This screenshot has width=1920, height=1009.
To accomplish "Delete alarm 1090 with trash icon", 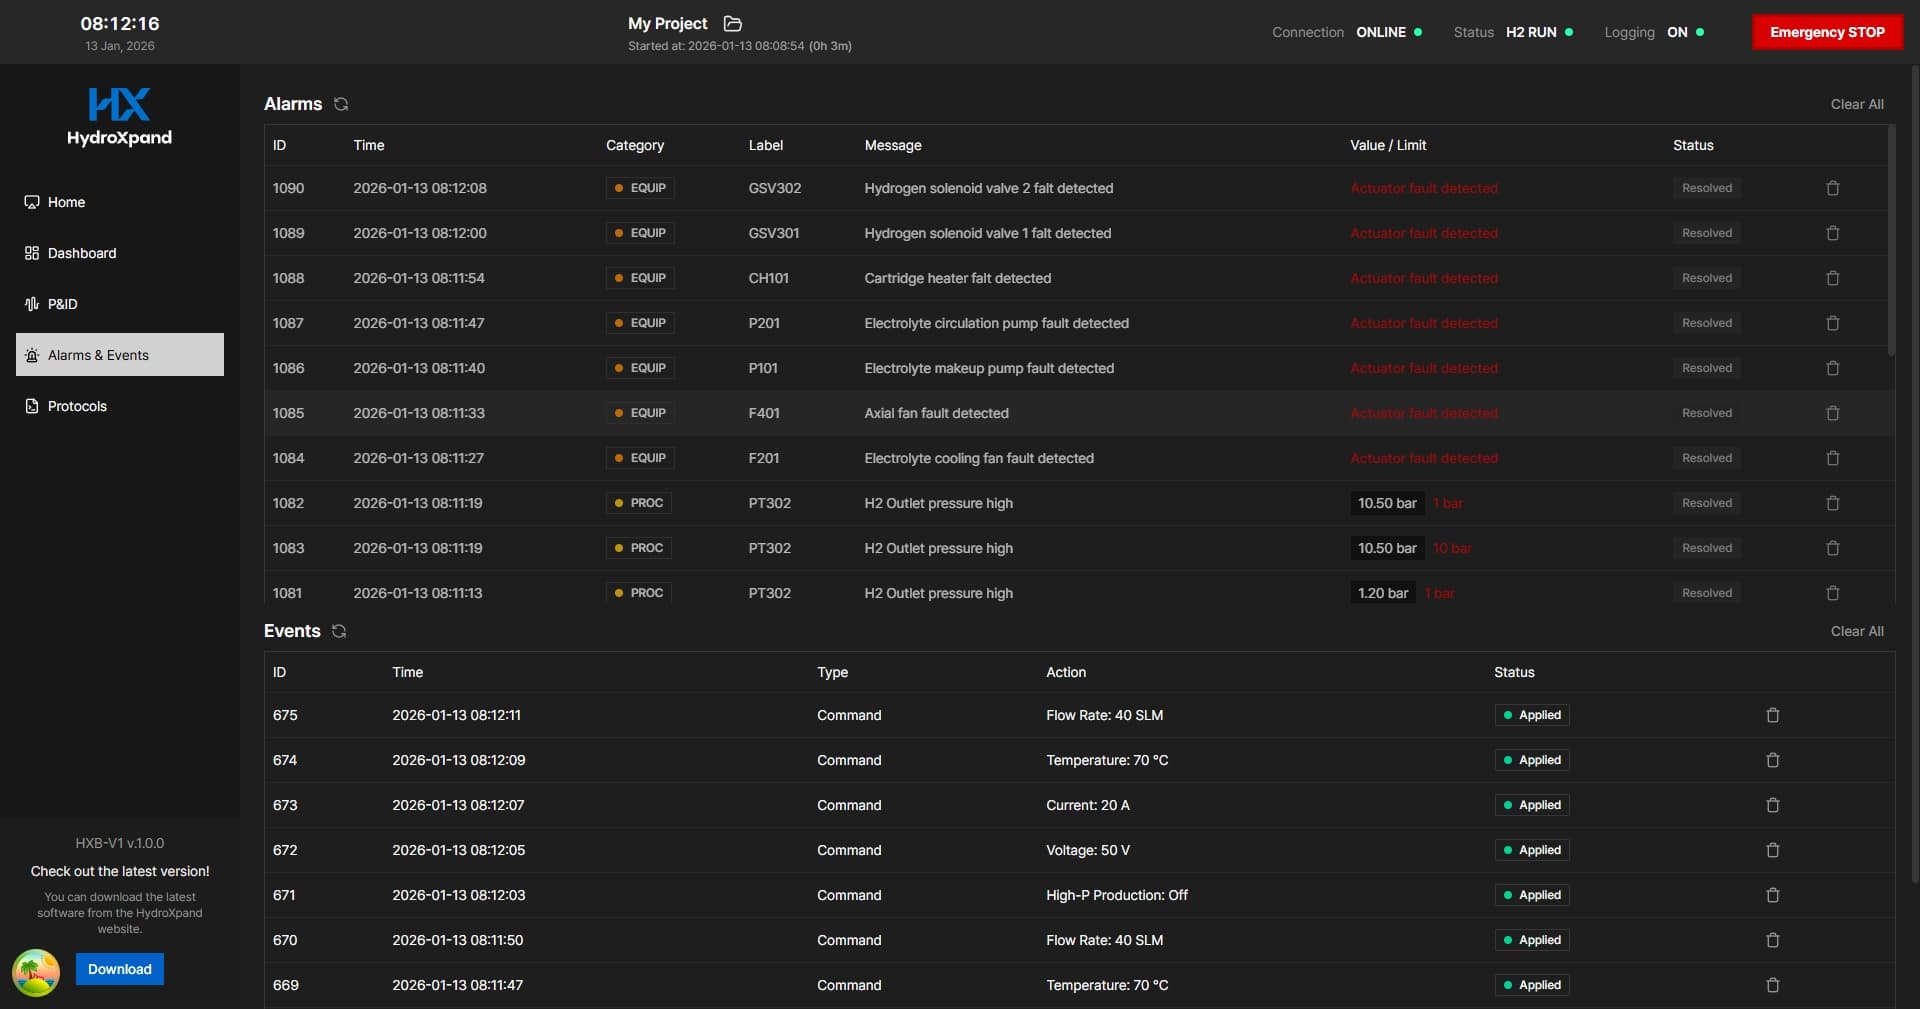I will 1832,188.
